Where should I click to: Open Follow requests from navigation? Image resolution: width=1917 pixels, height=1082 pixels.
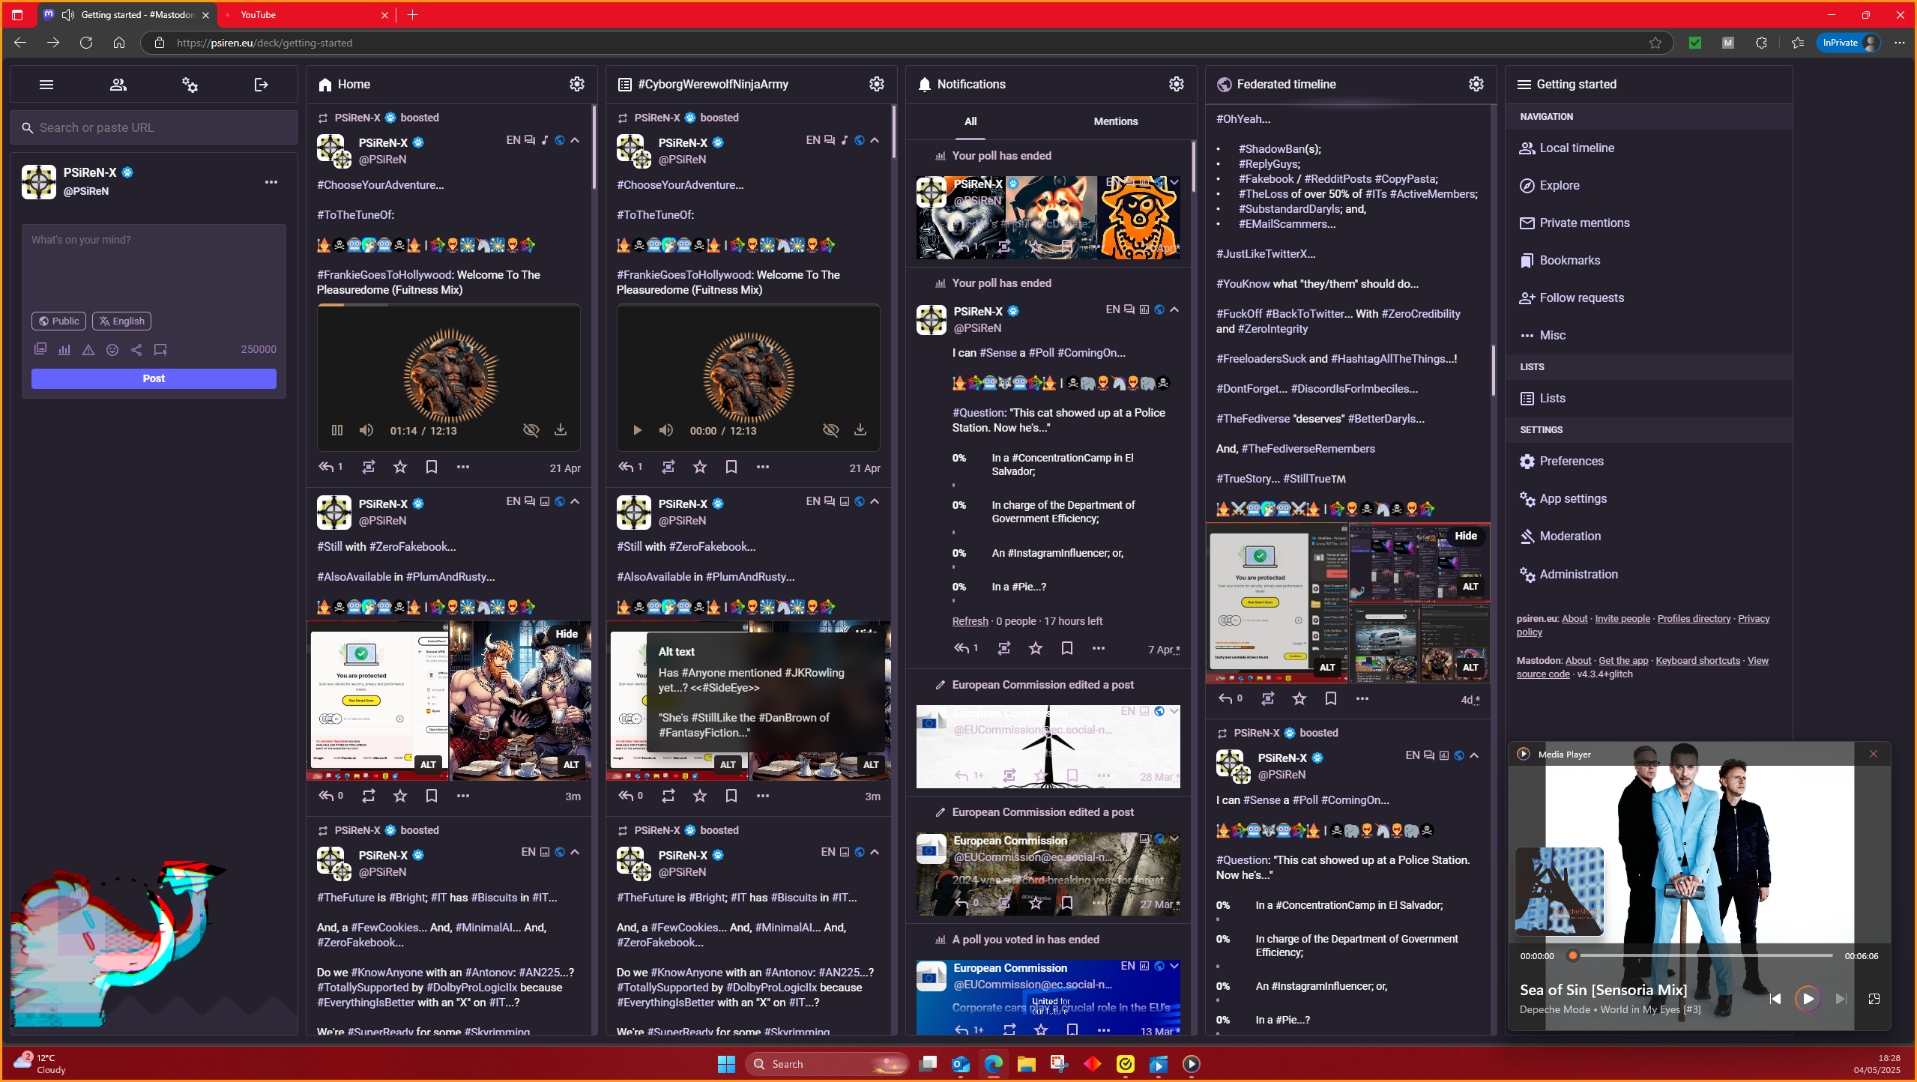tap(1572, 298)
